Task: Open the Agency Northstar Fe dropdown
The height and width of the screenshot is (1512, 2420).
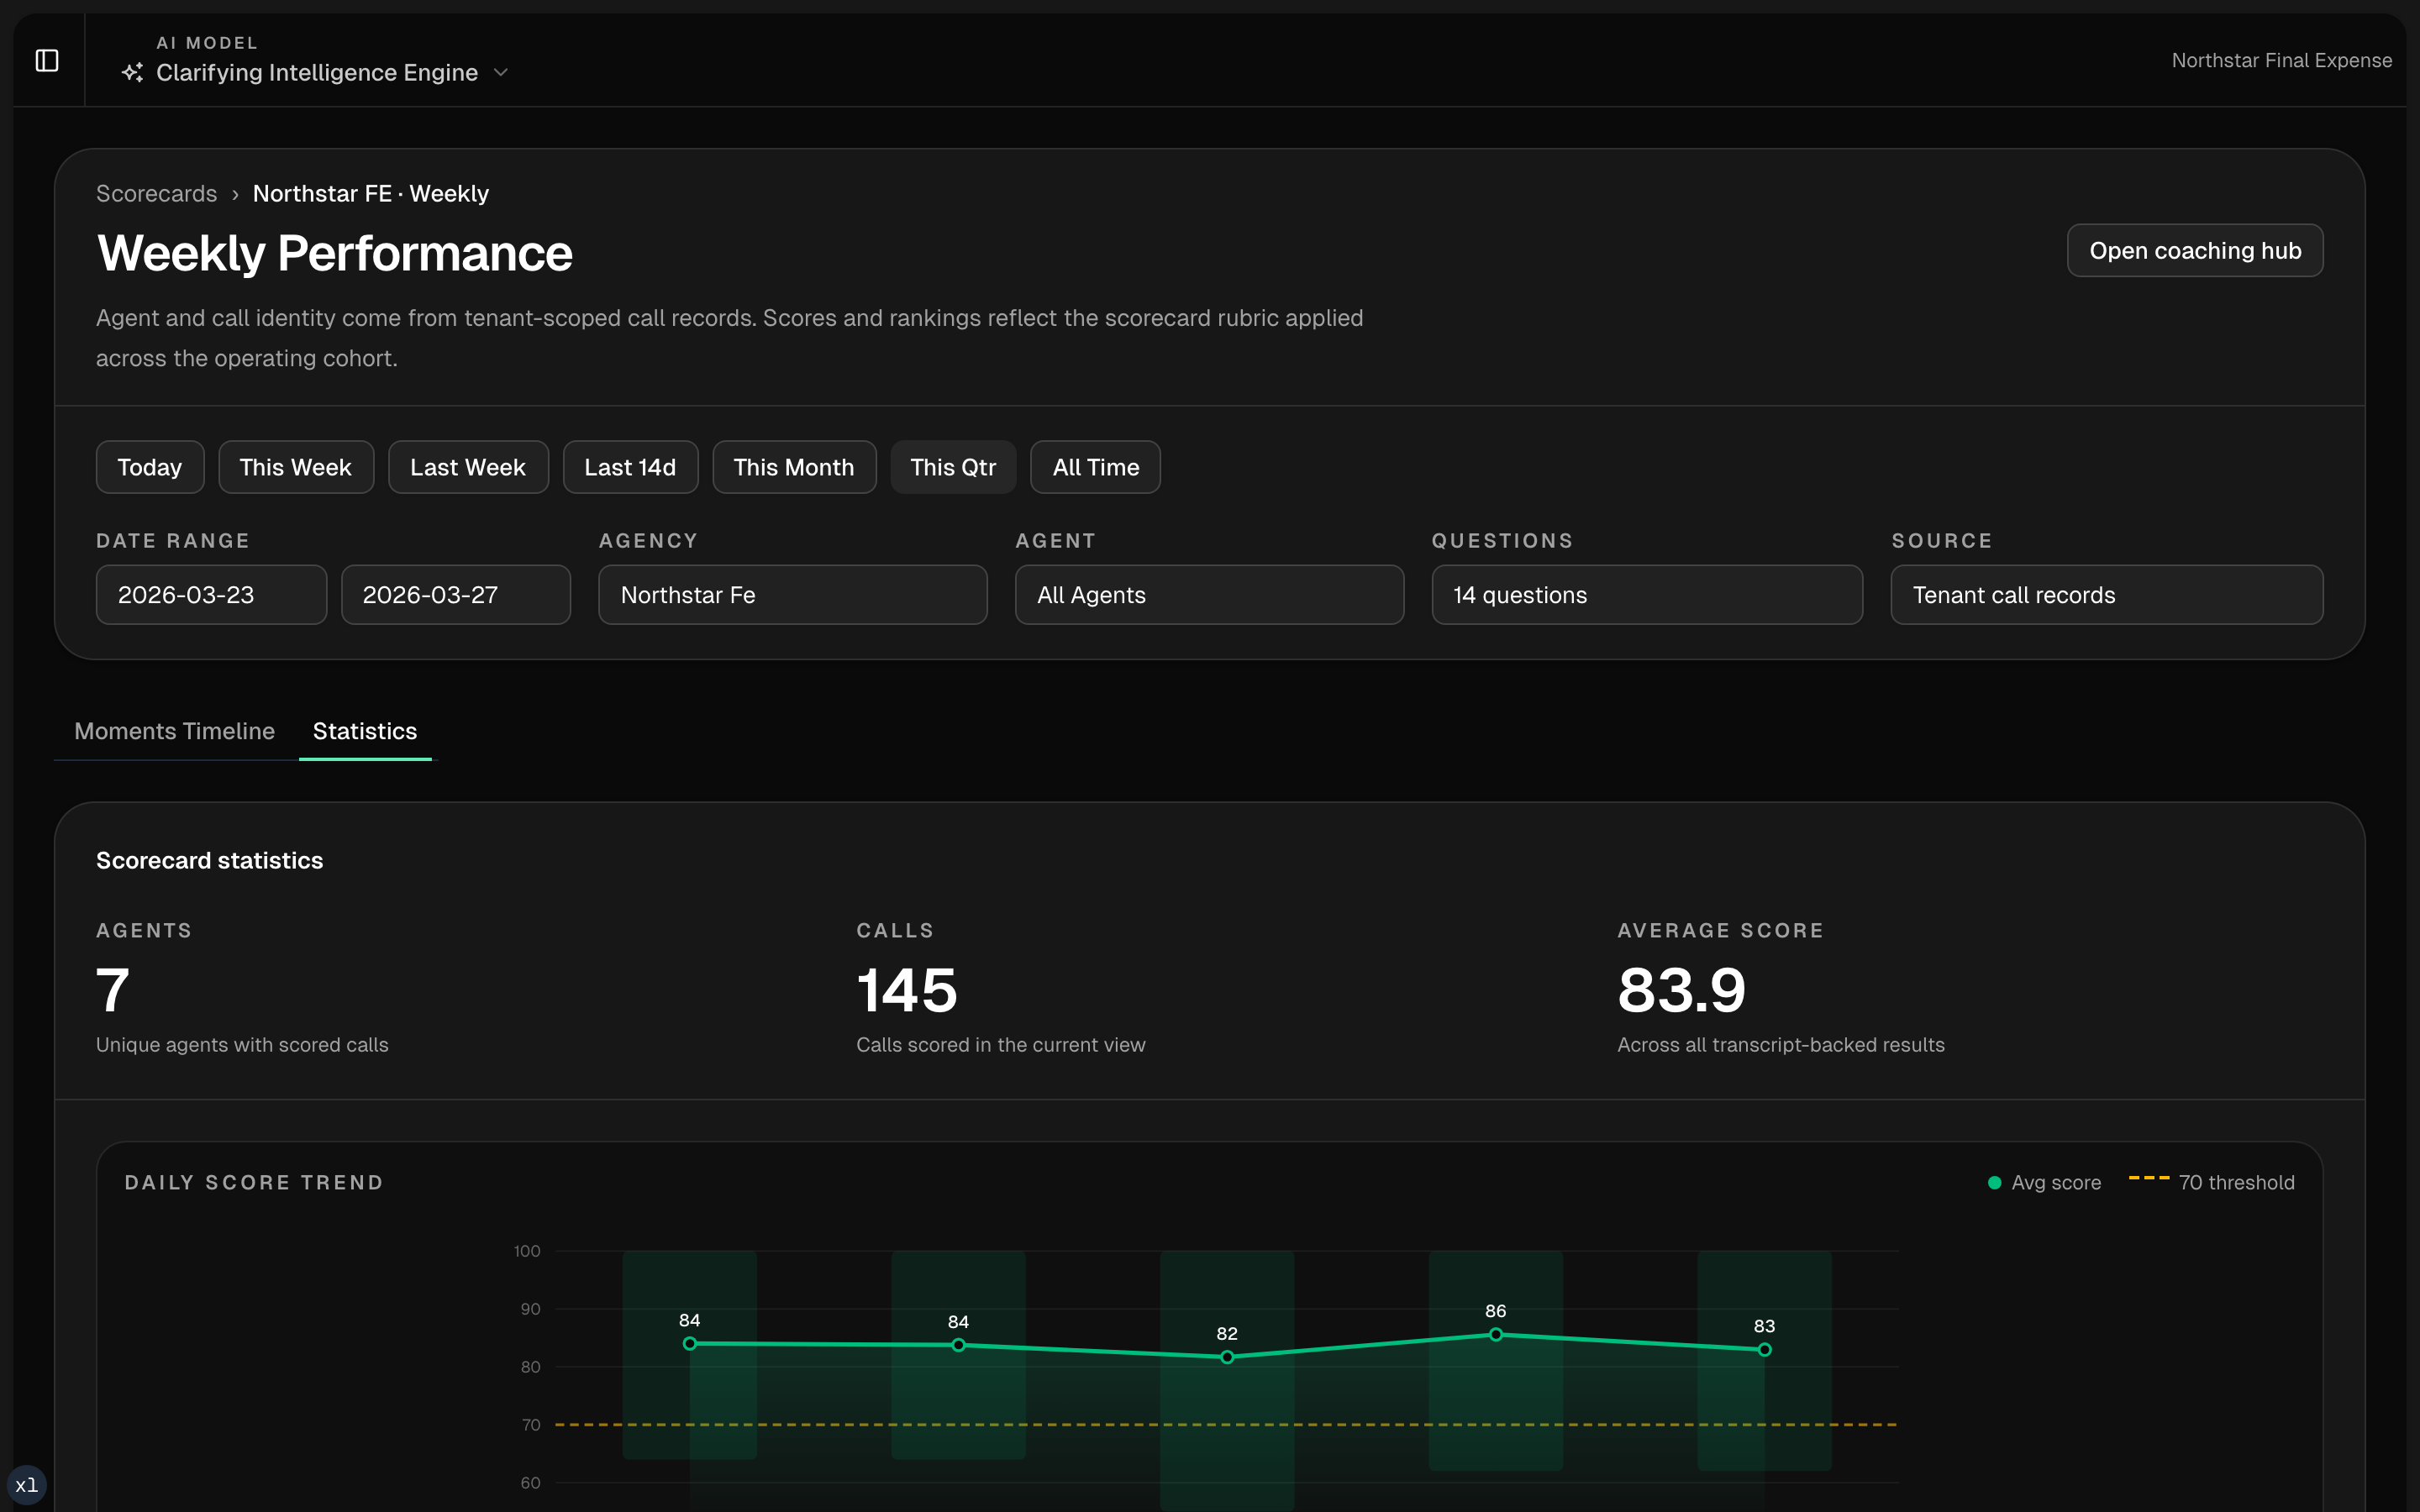Action: click(x=792, y=595)
